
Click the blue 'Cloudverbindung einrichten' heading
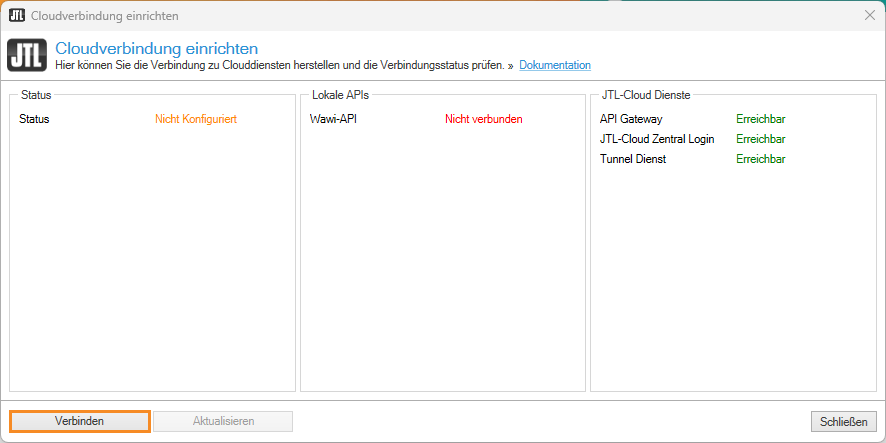[157, 48]
